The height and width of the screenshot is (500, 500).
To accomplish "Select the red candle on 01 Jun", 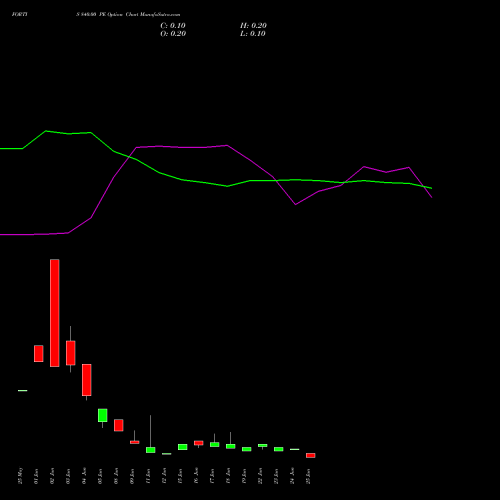I will coord(39,354).
